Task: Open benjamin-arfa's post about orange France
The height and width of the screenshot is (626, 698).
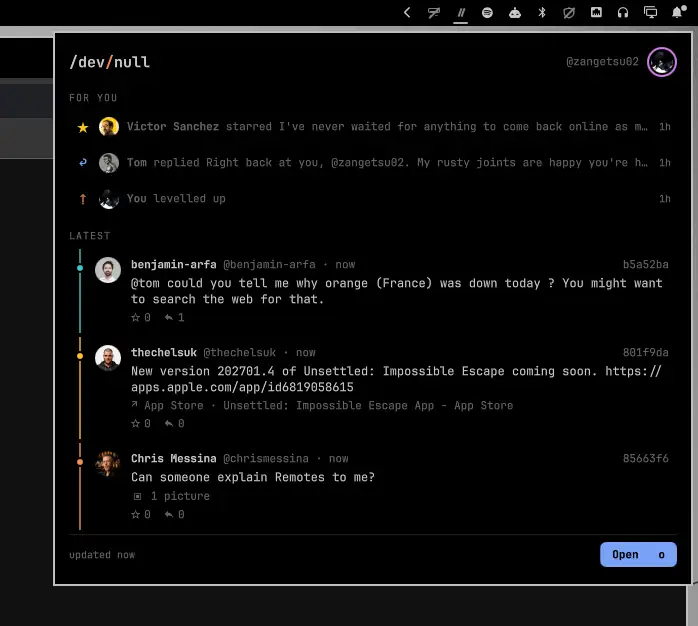Action: click(397, 291)
